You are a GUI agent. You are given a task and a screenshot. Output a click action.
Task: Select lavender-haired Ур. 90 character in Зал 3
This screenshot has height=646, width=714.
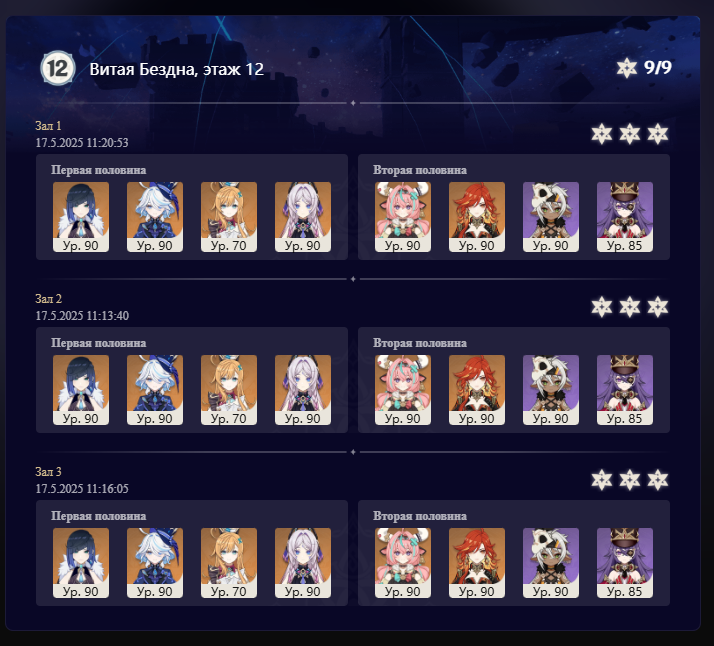pos(303,563)
